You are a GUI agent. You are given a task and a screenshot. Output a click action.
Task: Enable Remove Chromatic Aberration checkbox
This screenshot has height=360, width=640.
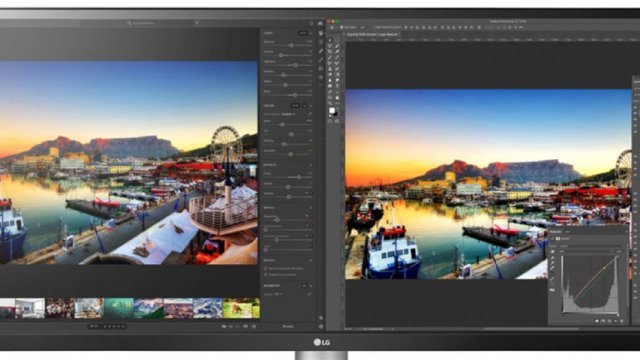[x=266, y=268]
